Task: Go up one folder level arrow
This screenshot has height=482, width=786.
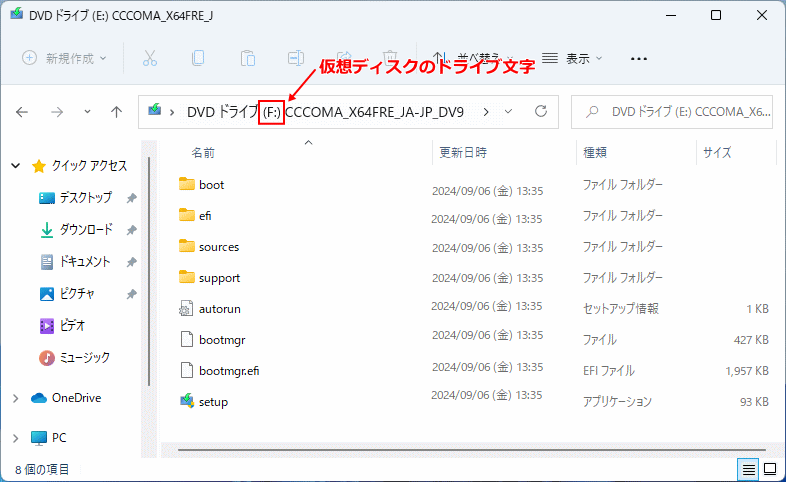Action: point(117,112)
